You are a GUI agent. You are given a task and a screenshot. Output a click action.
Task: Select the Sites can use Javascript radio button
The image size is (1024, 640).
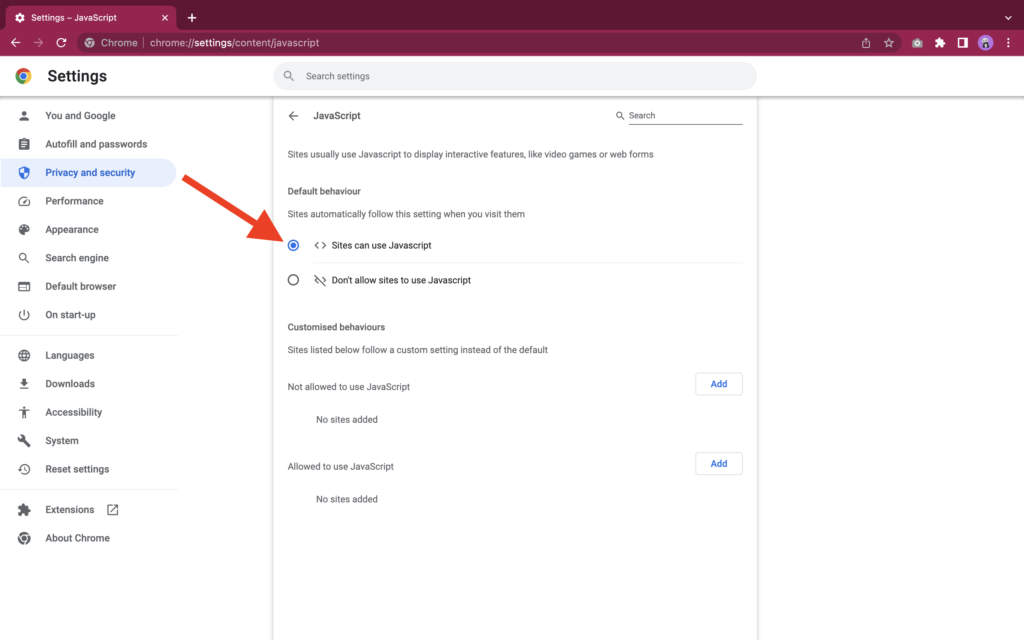(293, 244)
